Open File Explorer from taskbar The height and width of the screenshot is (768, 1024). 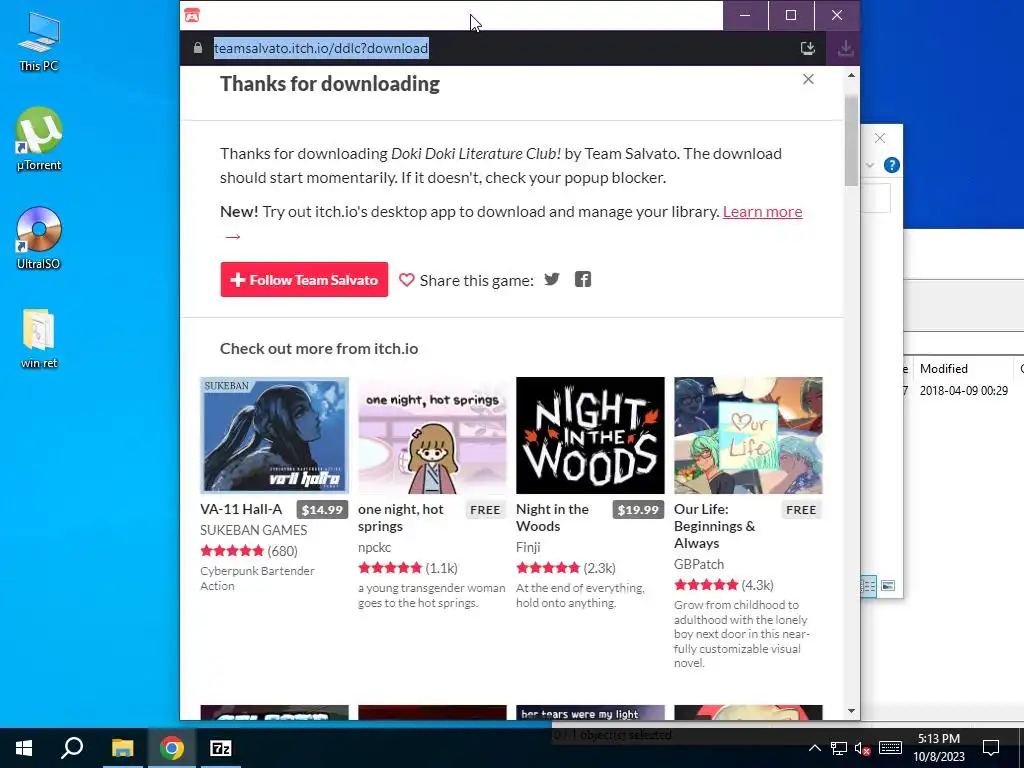(122, 748)
